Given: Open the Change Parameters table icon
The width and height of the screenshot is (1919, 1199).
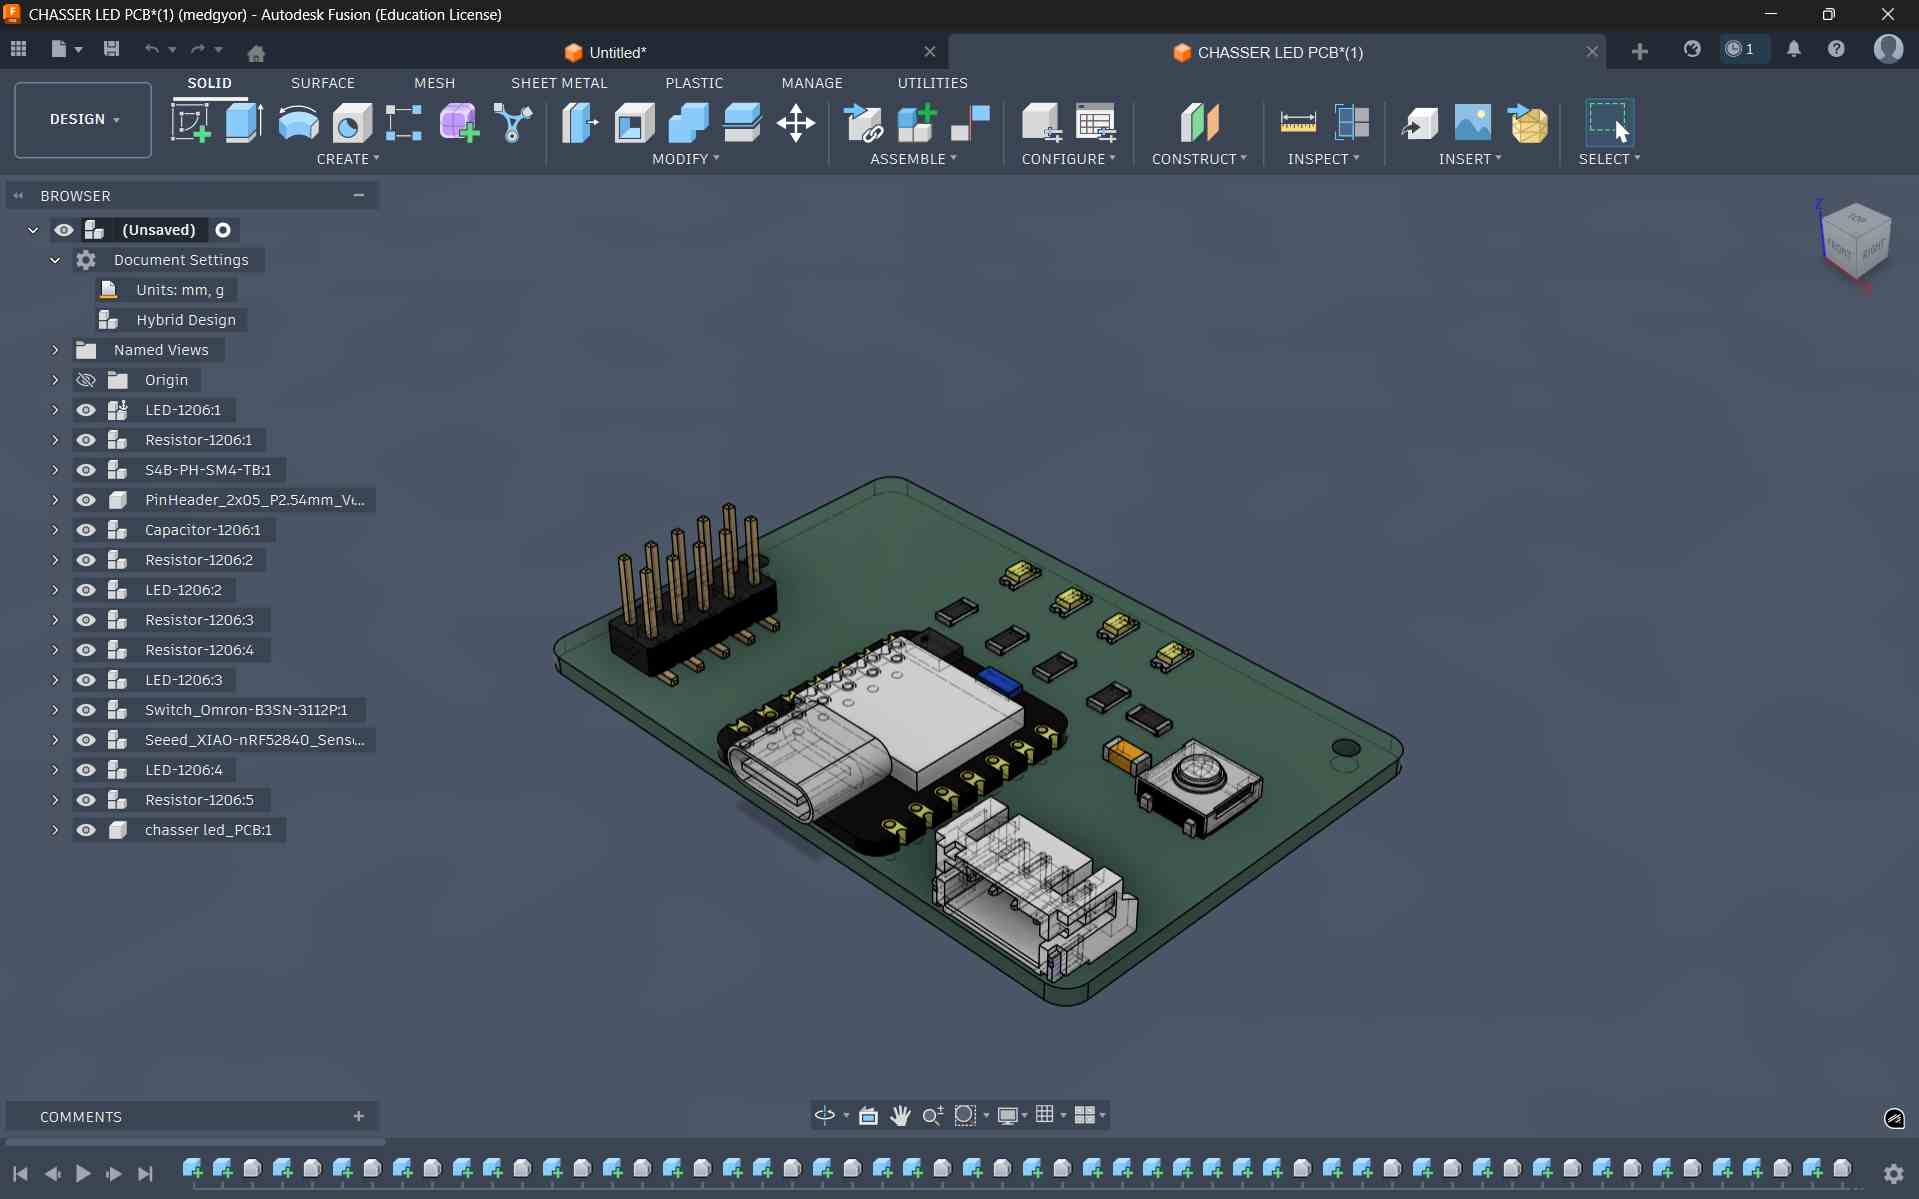Looking at the screenshot, I should [x=1095, y=123].
